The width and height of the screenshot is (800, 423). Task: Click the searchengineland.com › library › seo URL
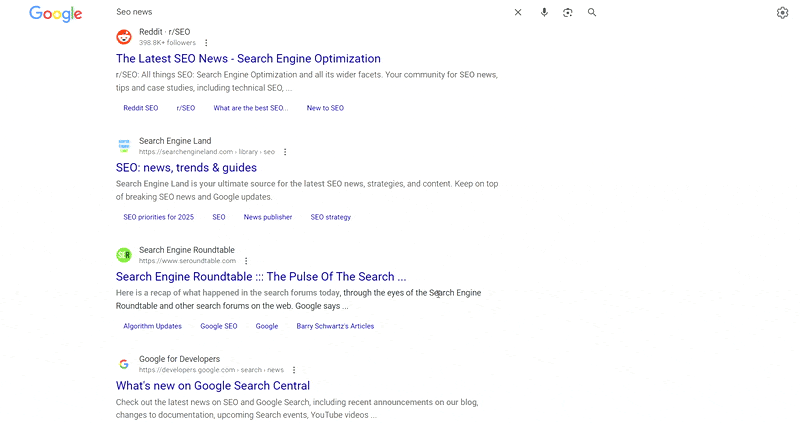pos(207,152)
